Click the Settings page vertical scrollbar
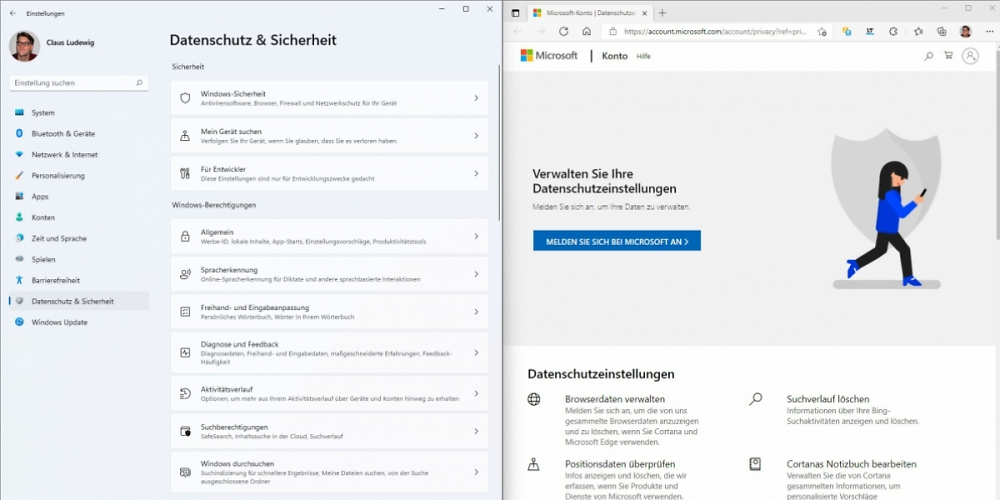 tap(499, 142)
